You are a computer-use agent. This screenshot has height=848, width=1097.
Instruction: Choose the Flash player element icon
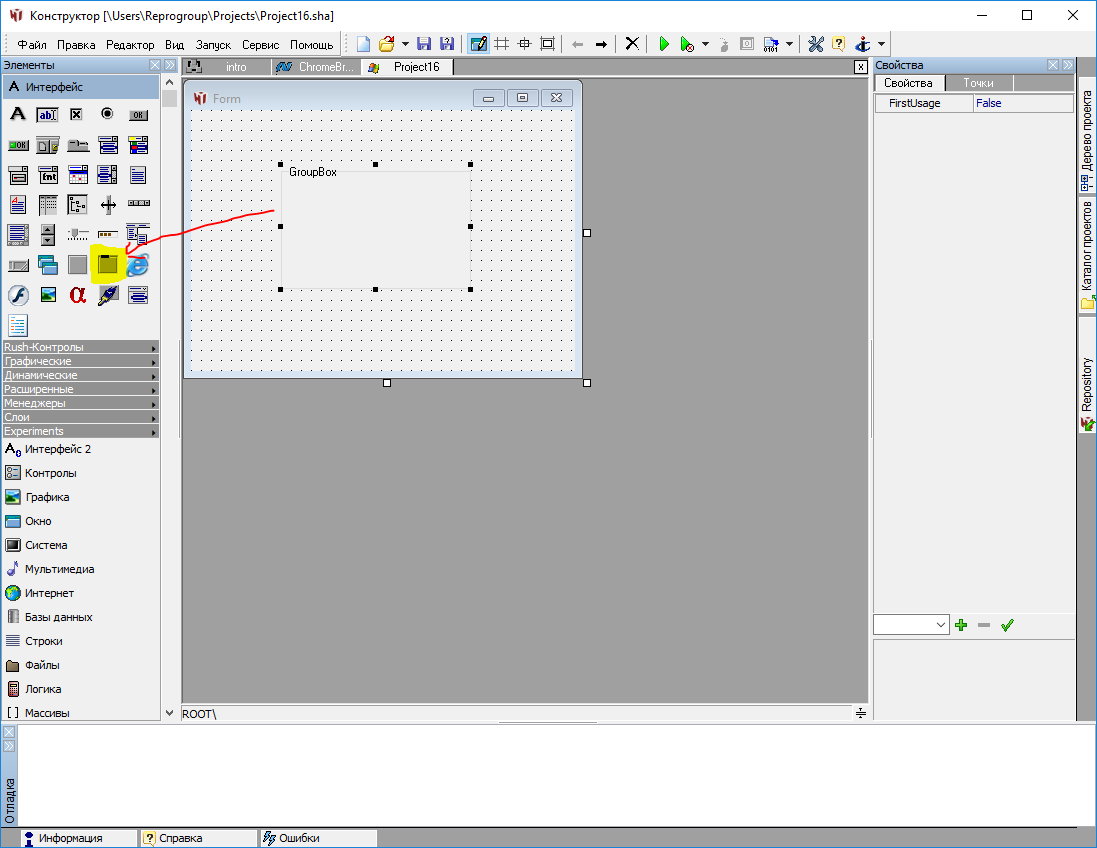point(17,295)
